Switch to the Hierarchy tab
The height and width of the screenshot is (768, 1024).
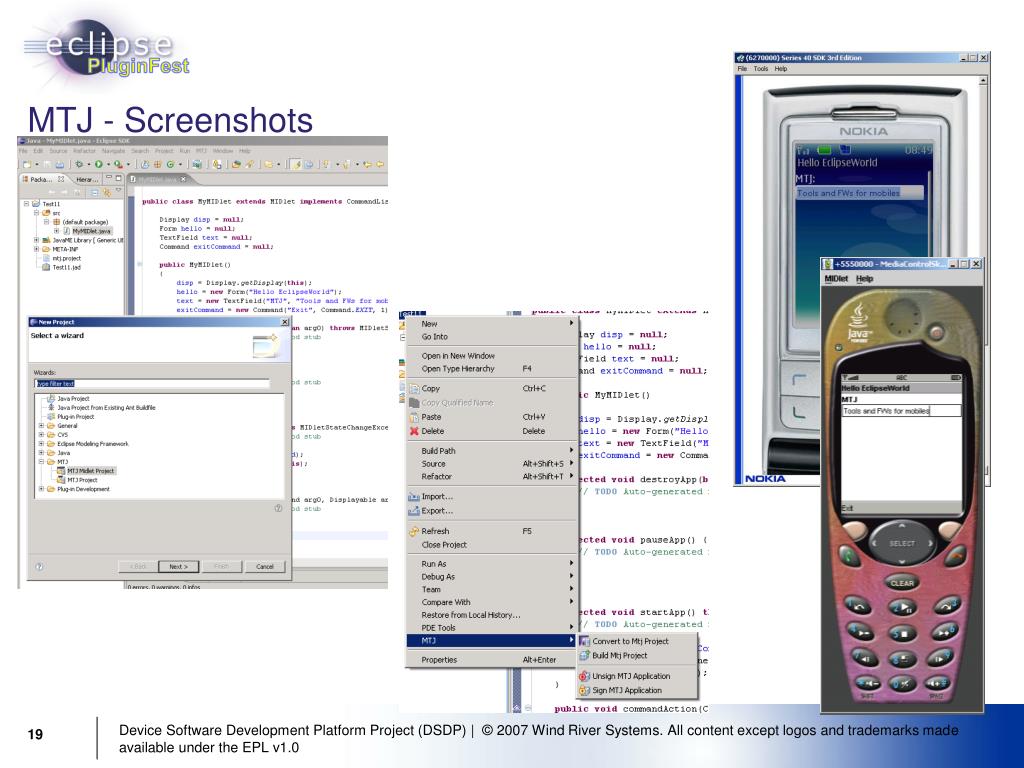(x=87, y=180)
